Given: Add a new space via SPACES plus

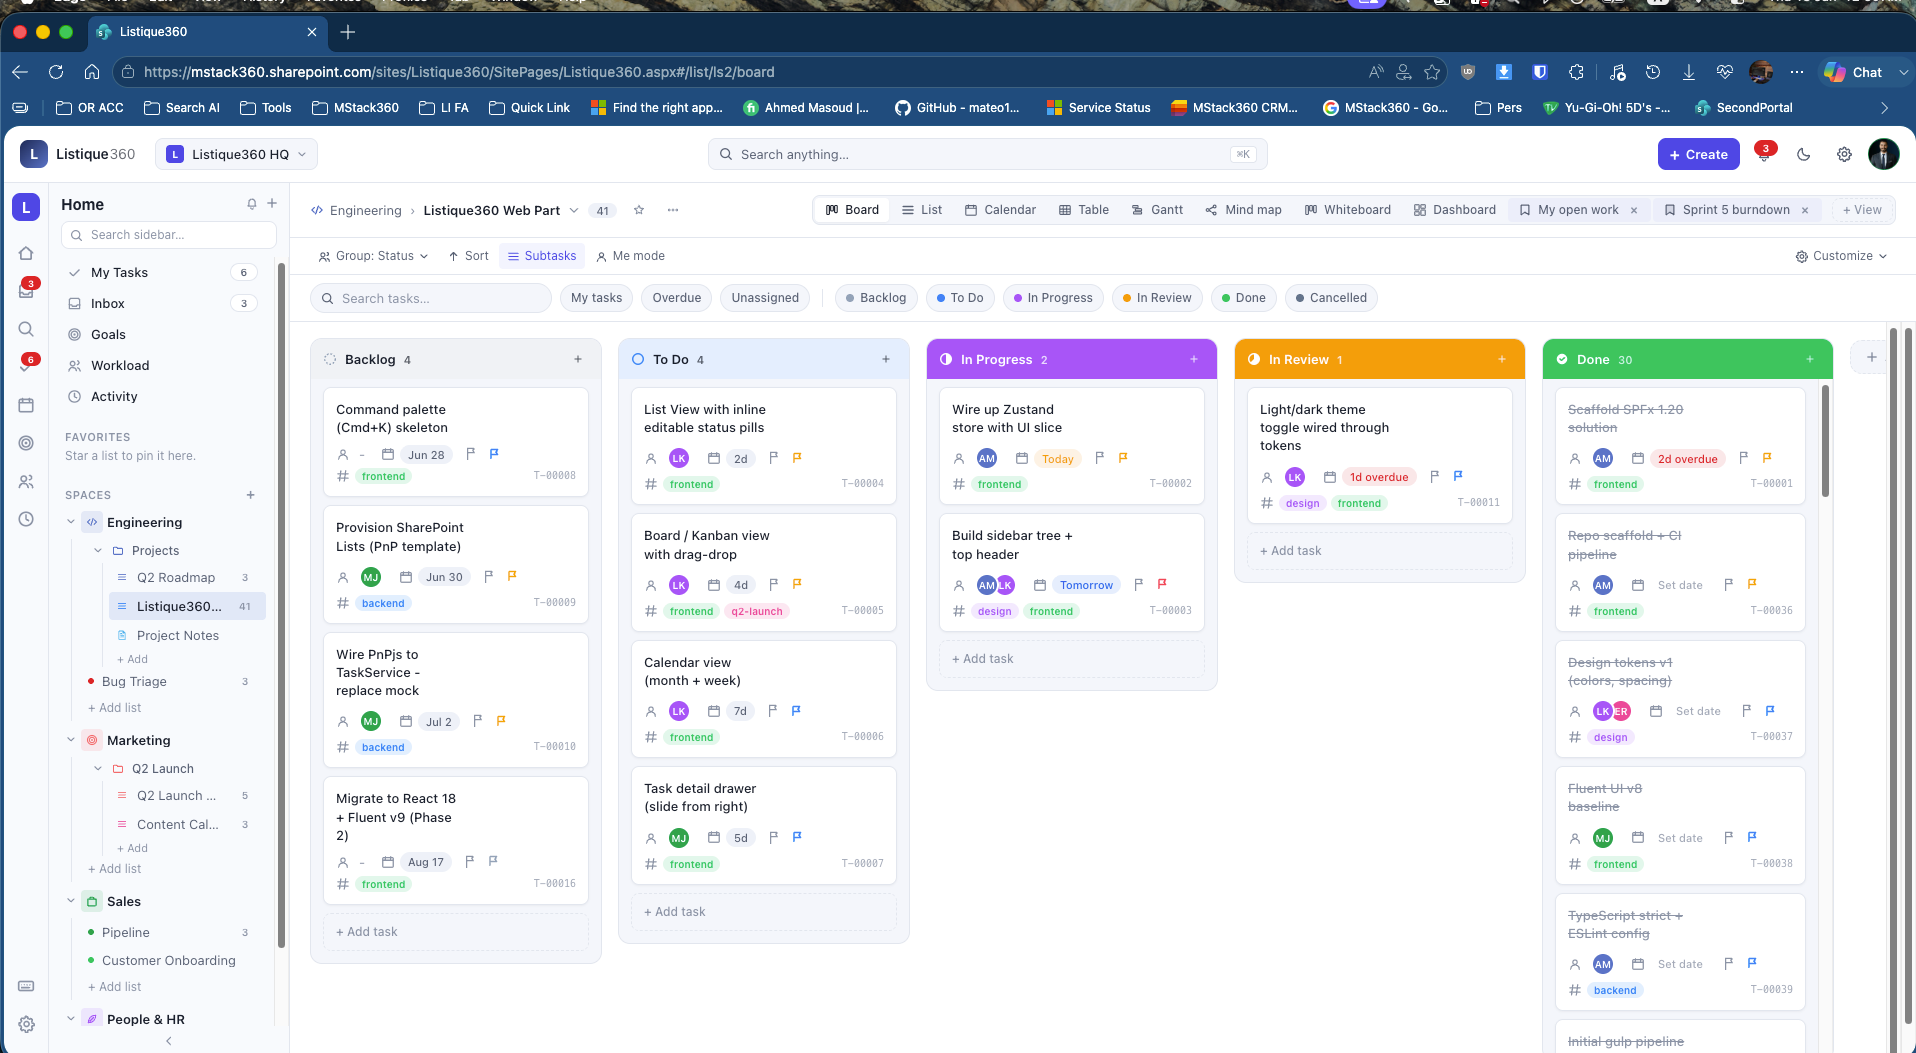Looking at the screenshot, I should click(x=251, y=495).
